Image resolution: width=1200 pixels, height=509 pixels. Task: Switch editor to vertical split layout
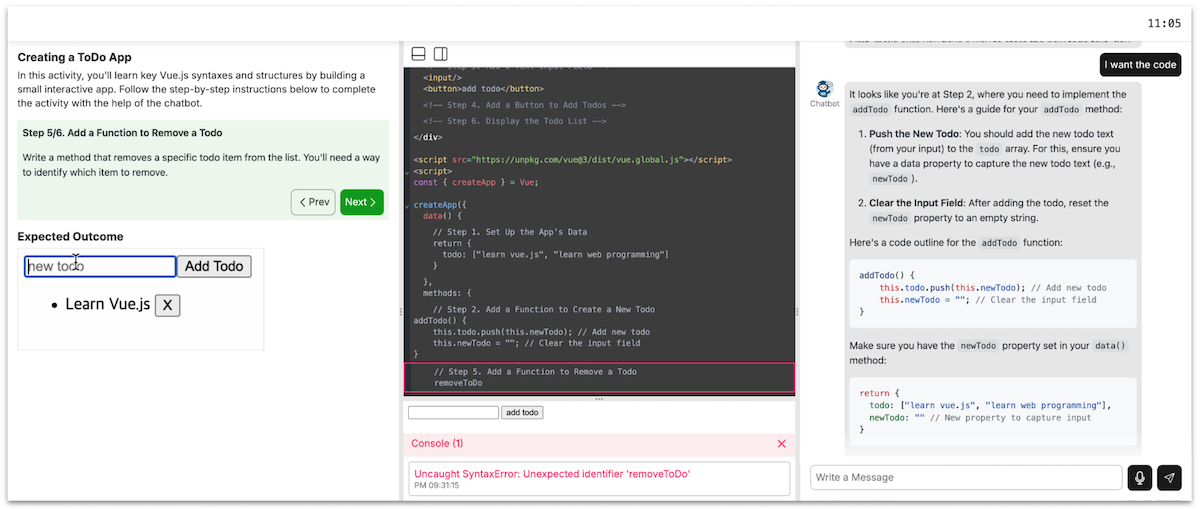tap(440, 54)
